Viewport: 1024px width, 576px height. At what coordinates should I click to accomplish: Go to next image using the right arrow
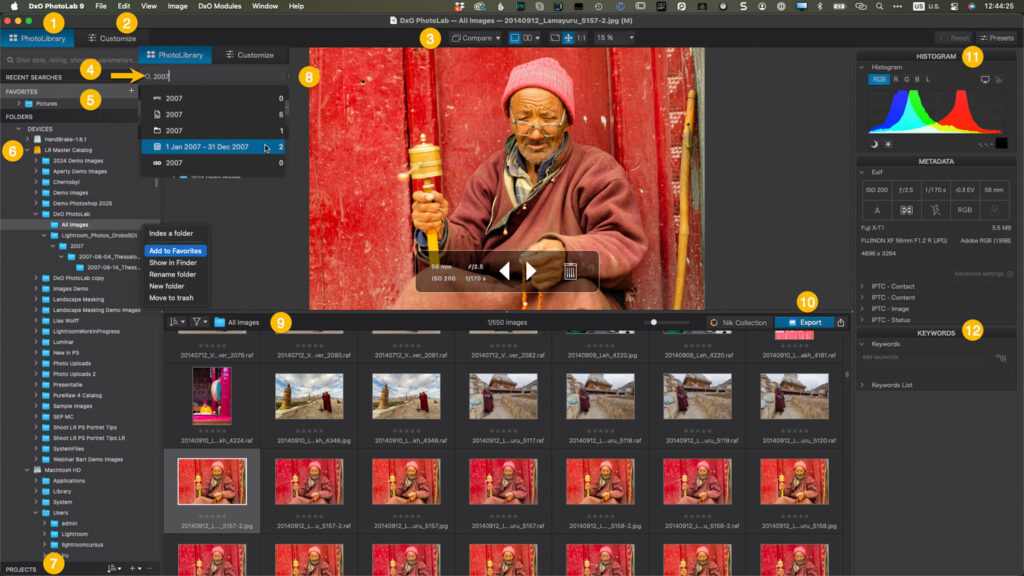click(531, 270)
